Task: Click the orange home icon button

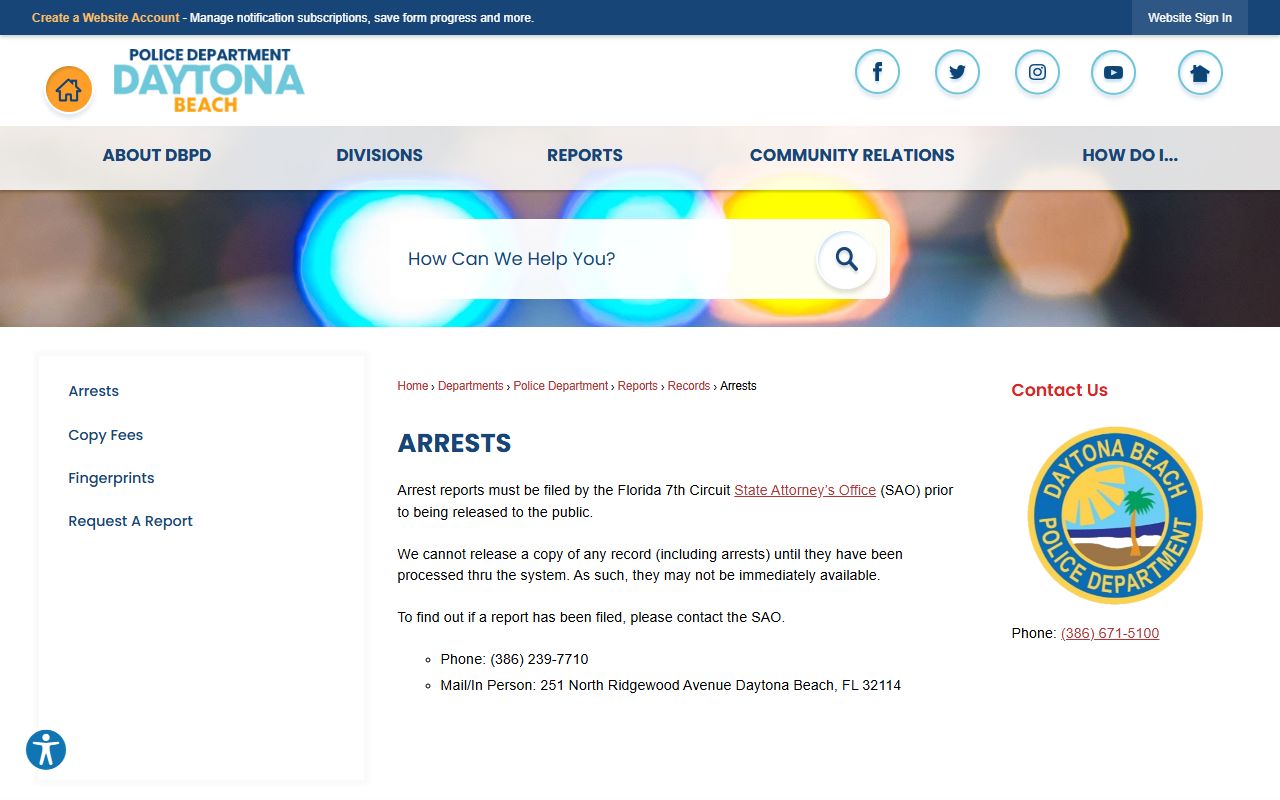Action: 69,90
